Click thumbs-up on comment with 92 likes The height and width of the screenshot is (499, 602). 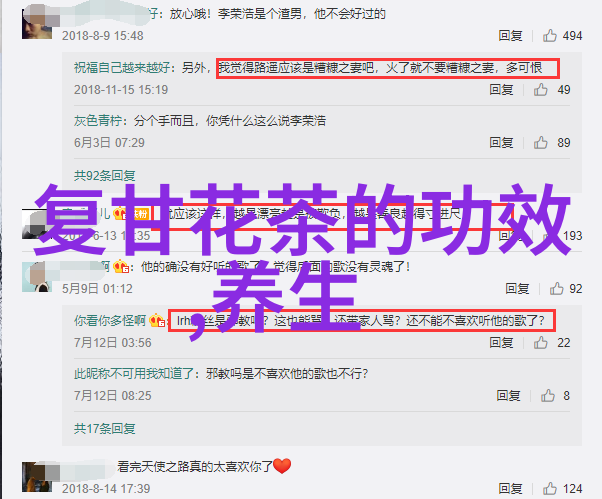coord(556,288)
